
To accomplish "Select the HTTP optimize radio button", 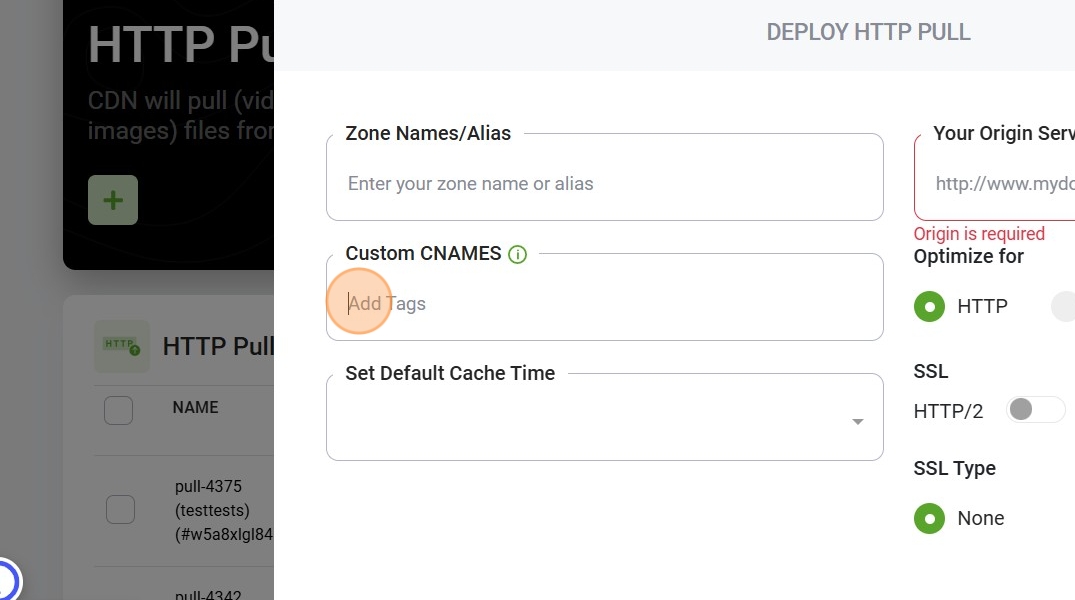I will click(930, 307).
